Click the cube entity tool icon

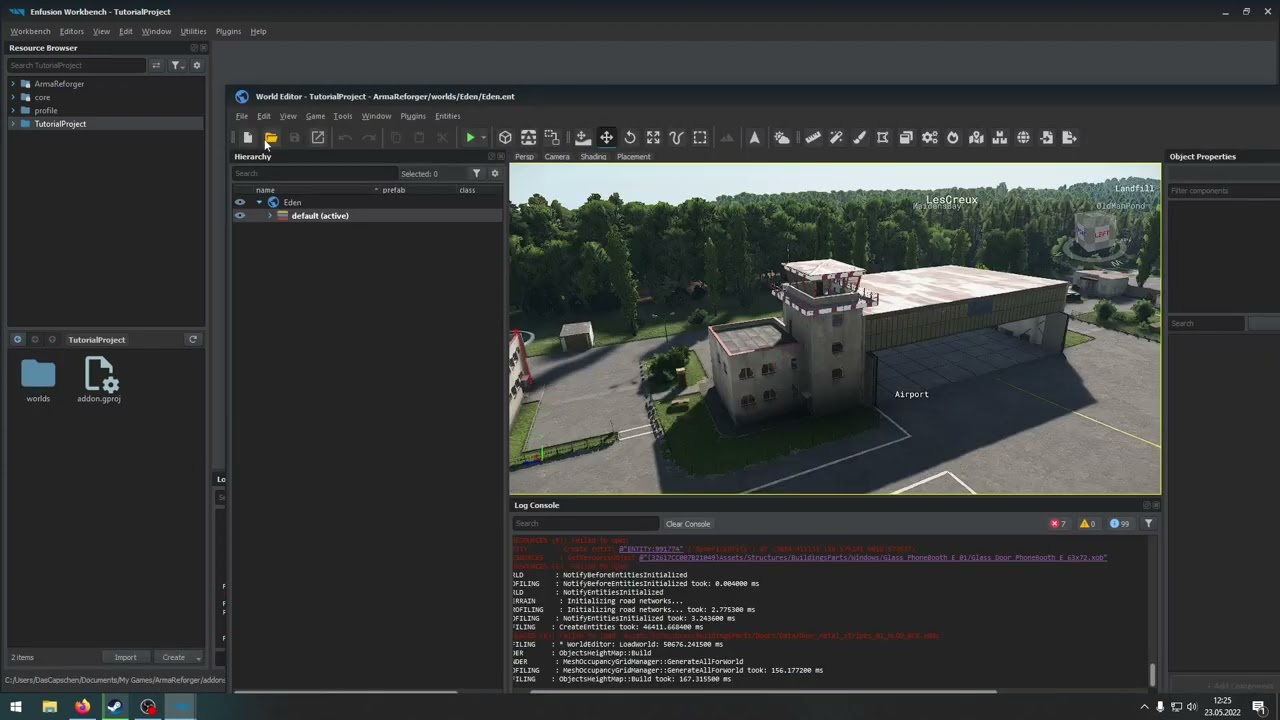505,138
